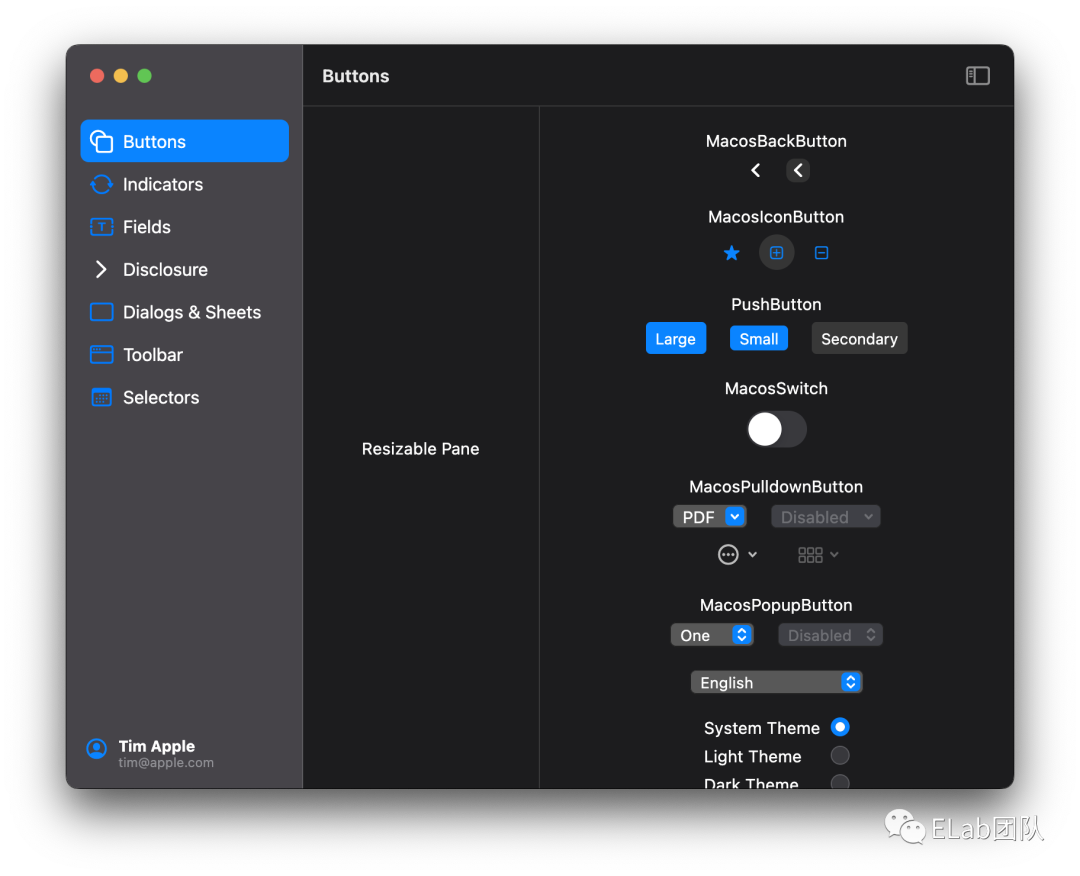Click the green window zoom button
This screenshot has width=1080, height=876.
(144, 76)
